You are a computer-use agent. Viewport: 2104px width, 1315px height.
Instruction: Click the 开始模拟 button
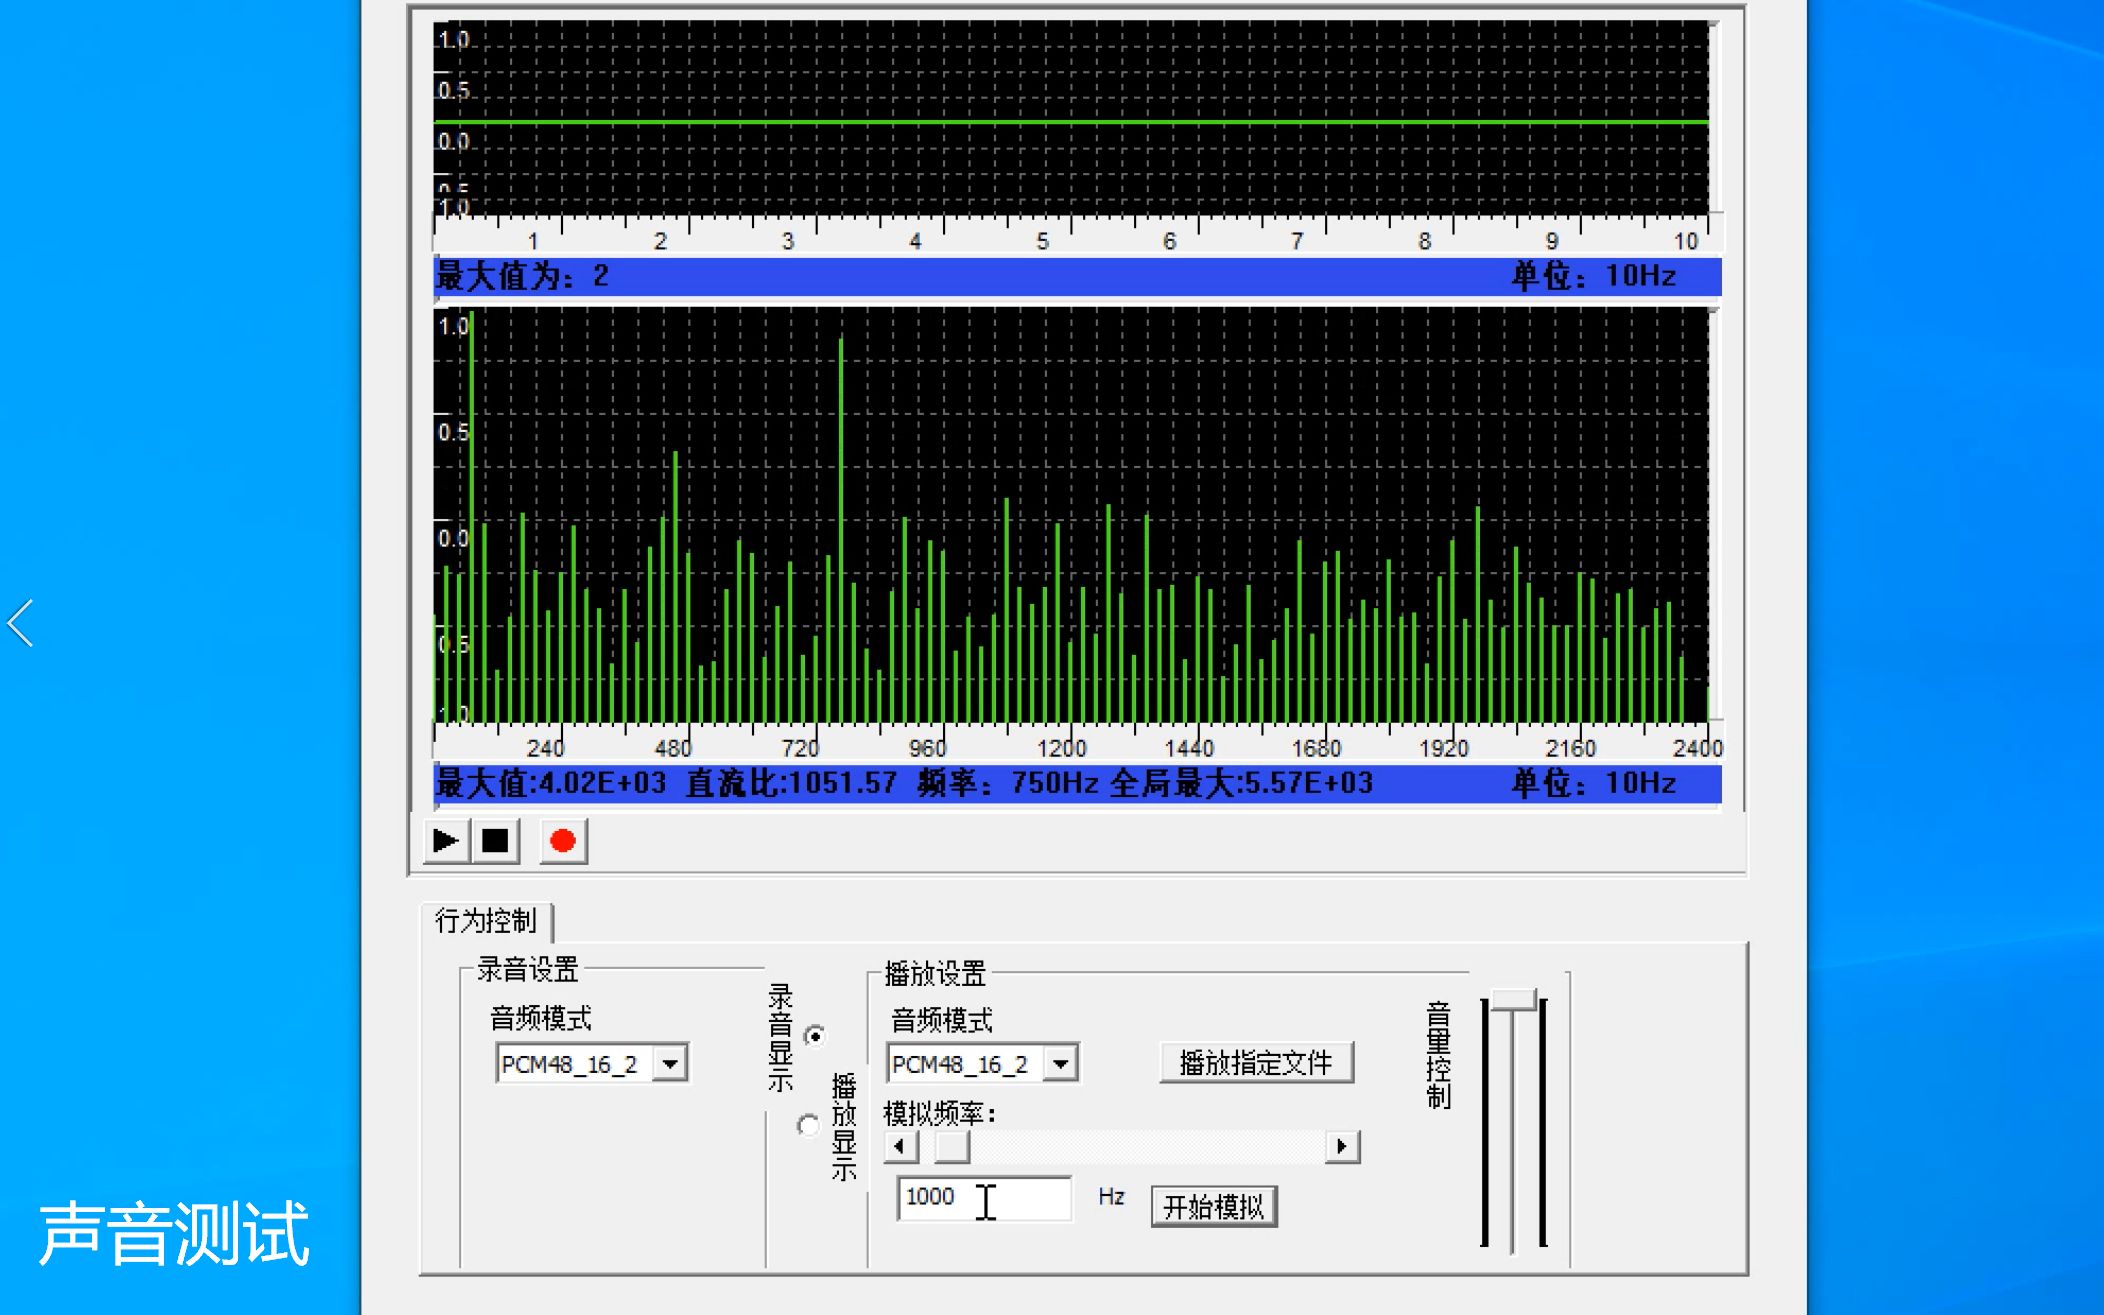[x=1214, y=1207]
